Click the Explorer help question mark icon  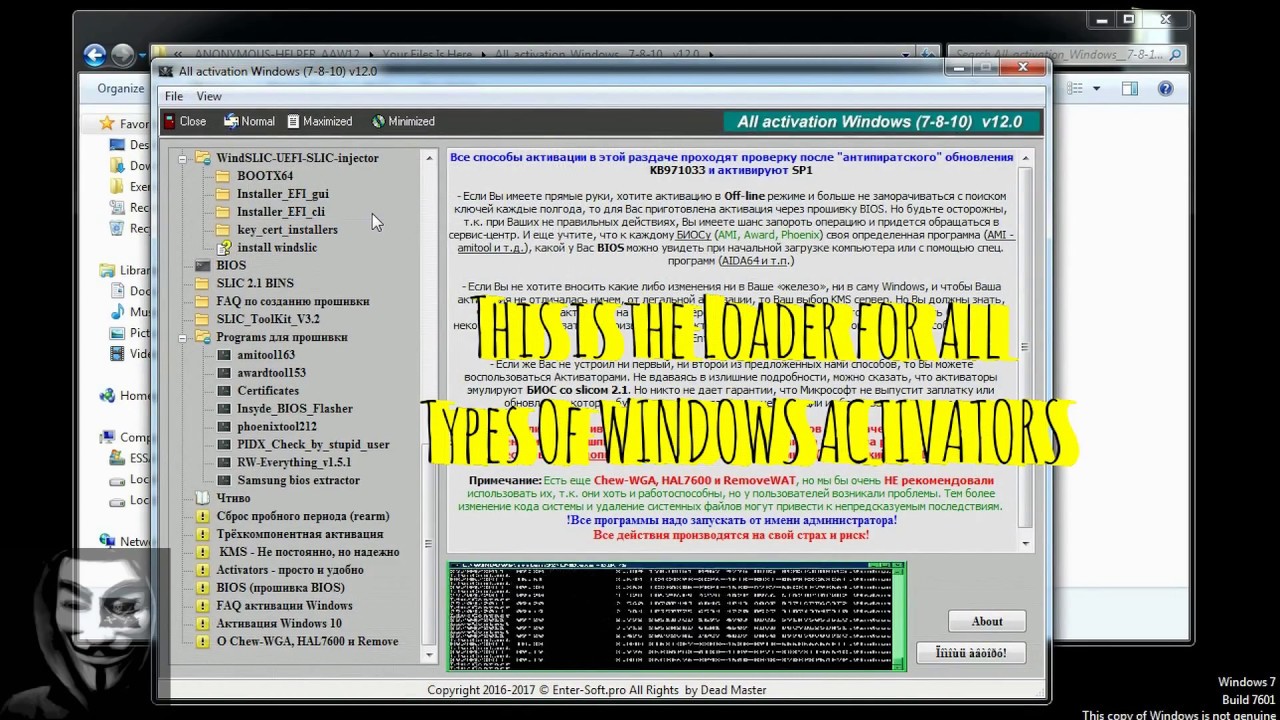1165,88
